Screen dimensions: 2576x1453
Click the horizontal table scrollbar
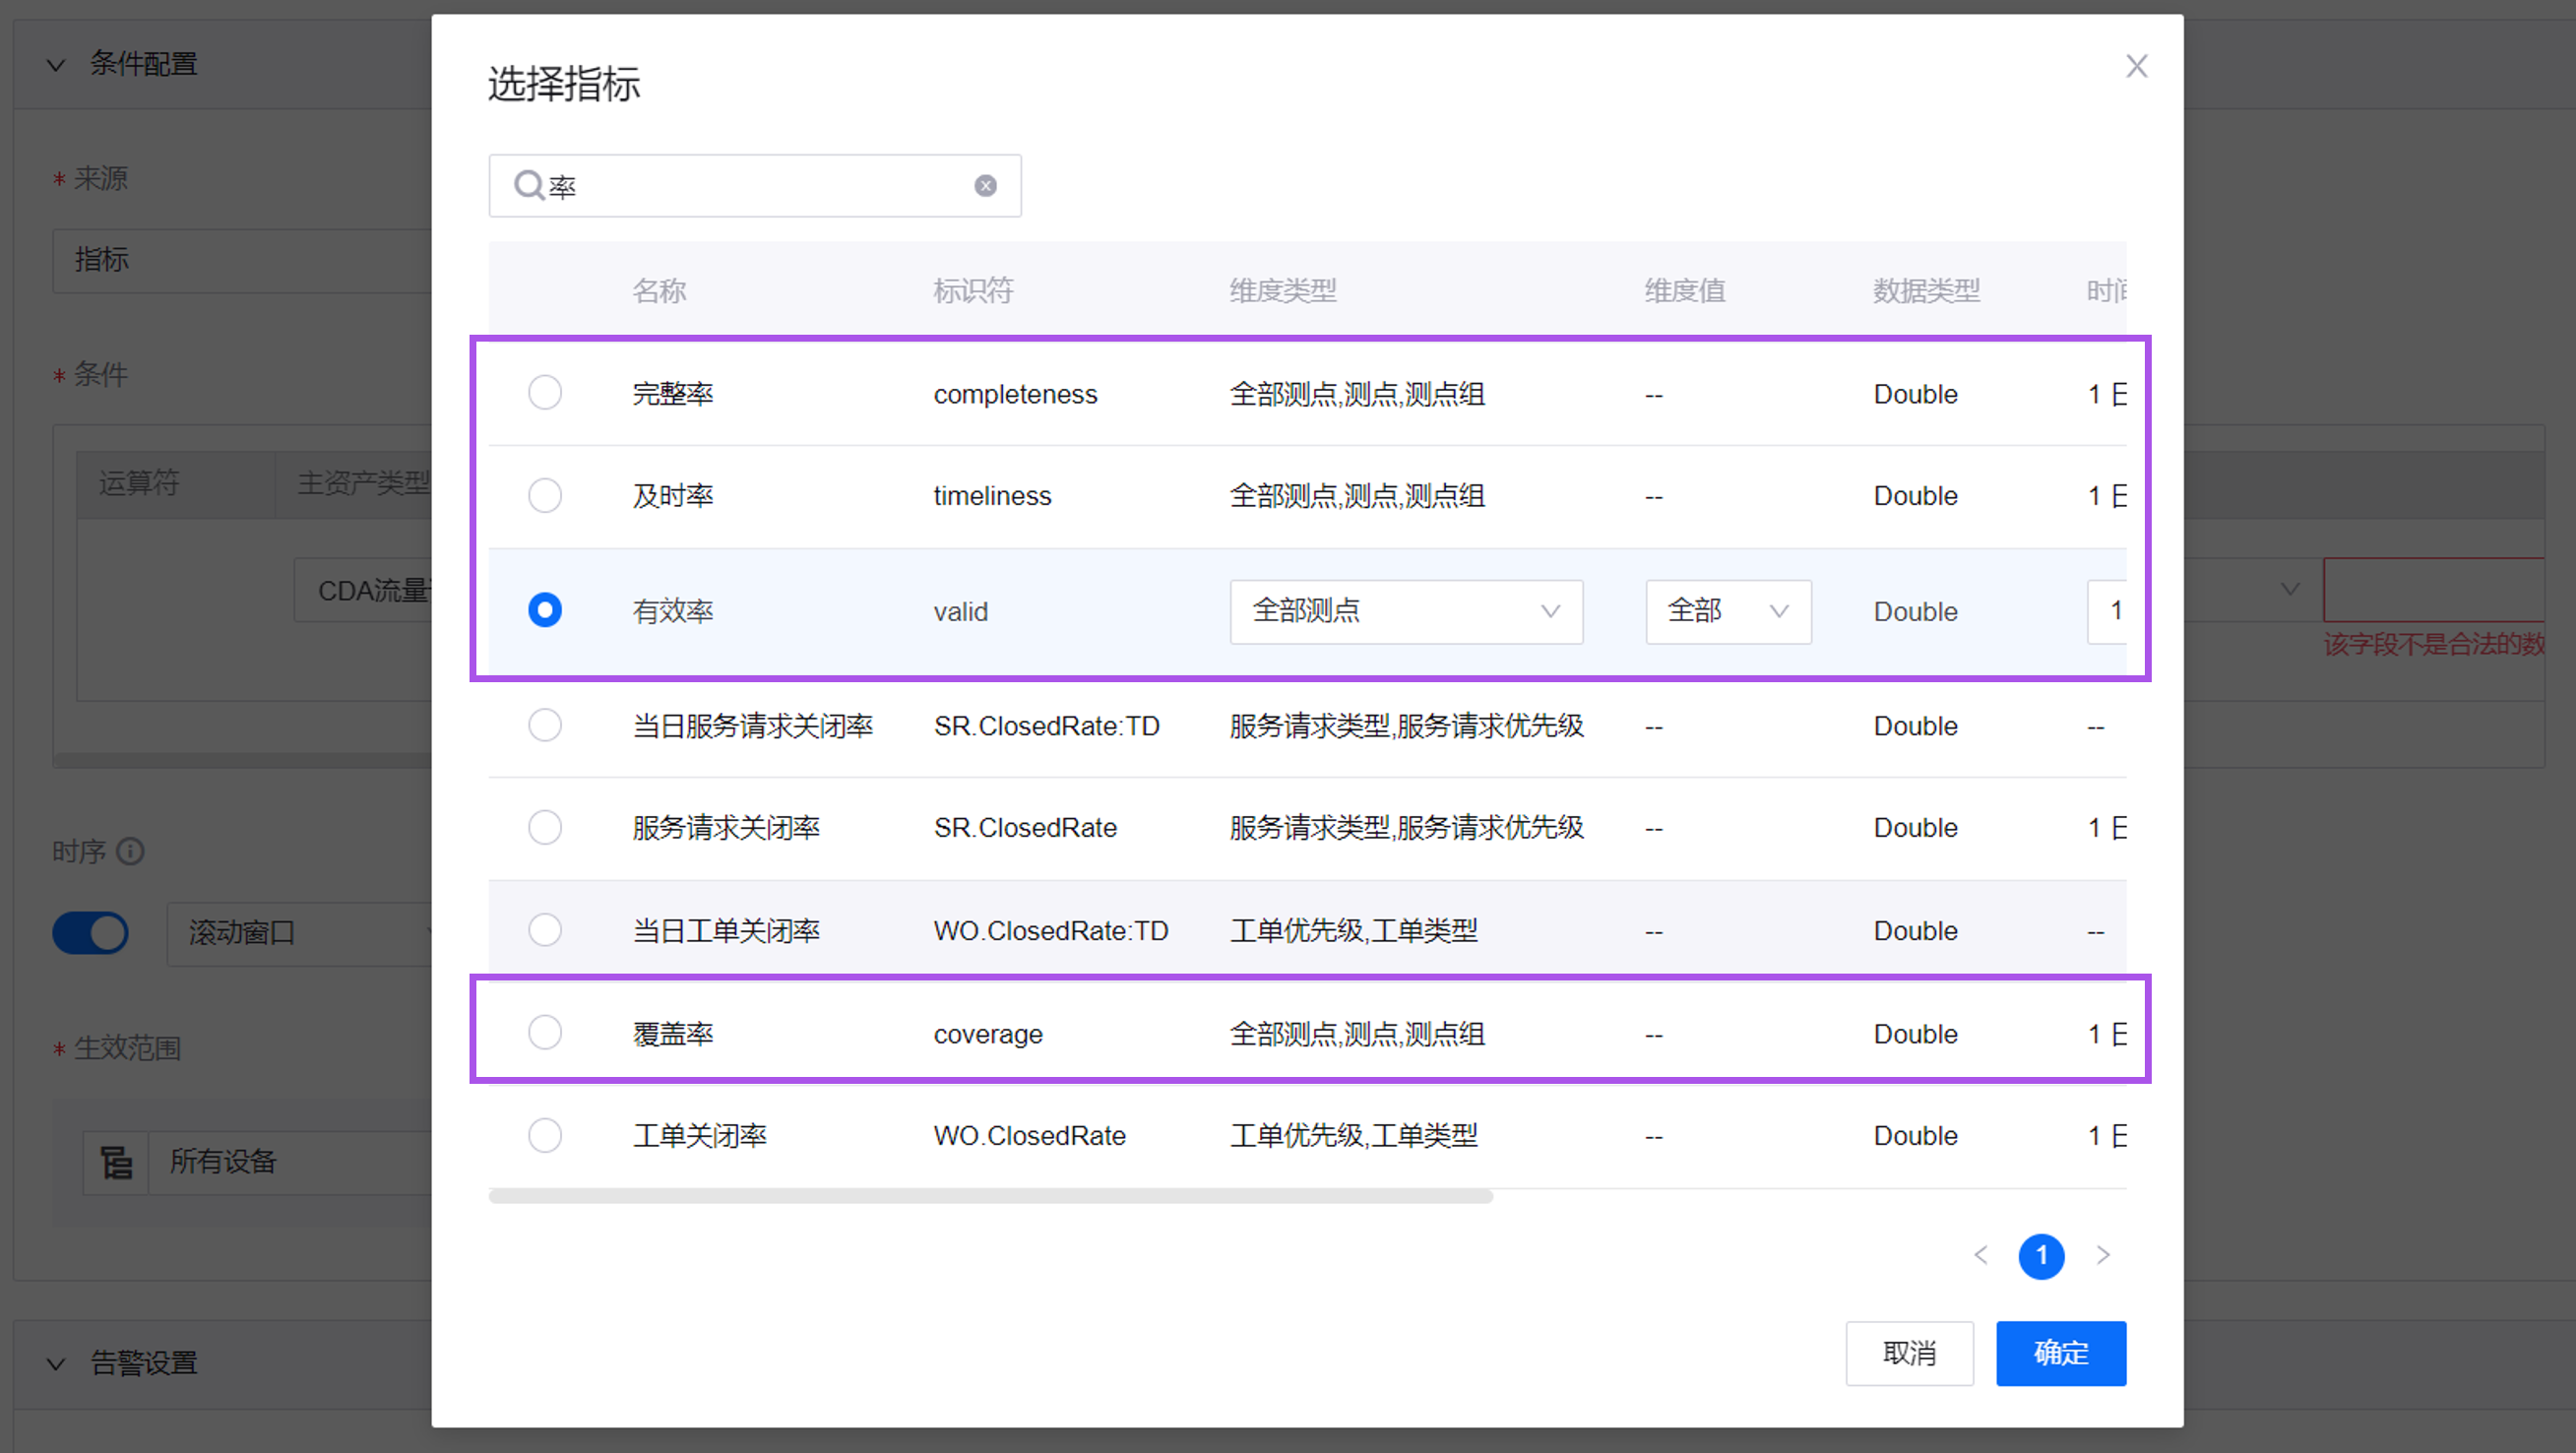pyautogui.click(x=990, y=1196)
